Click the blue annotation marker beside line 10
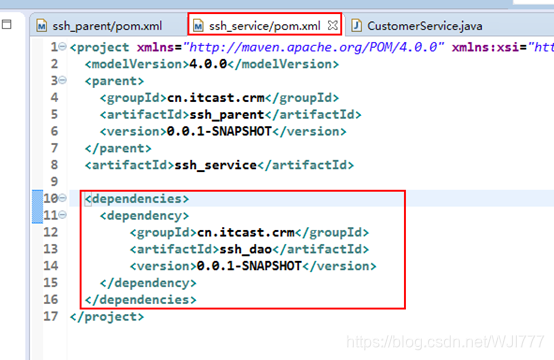 coord(37,207)
